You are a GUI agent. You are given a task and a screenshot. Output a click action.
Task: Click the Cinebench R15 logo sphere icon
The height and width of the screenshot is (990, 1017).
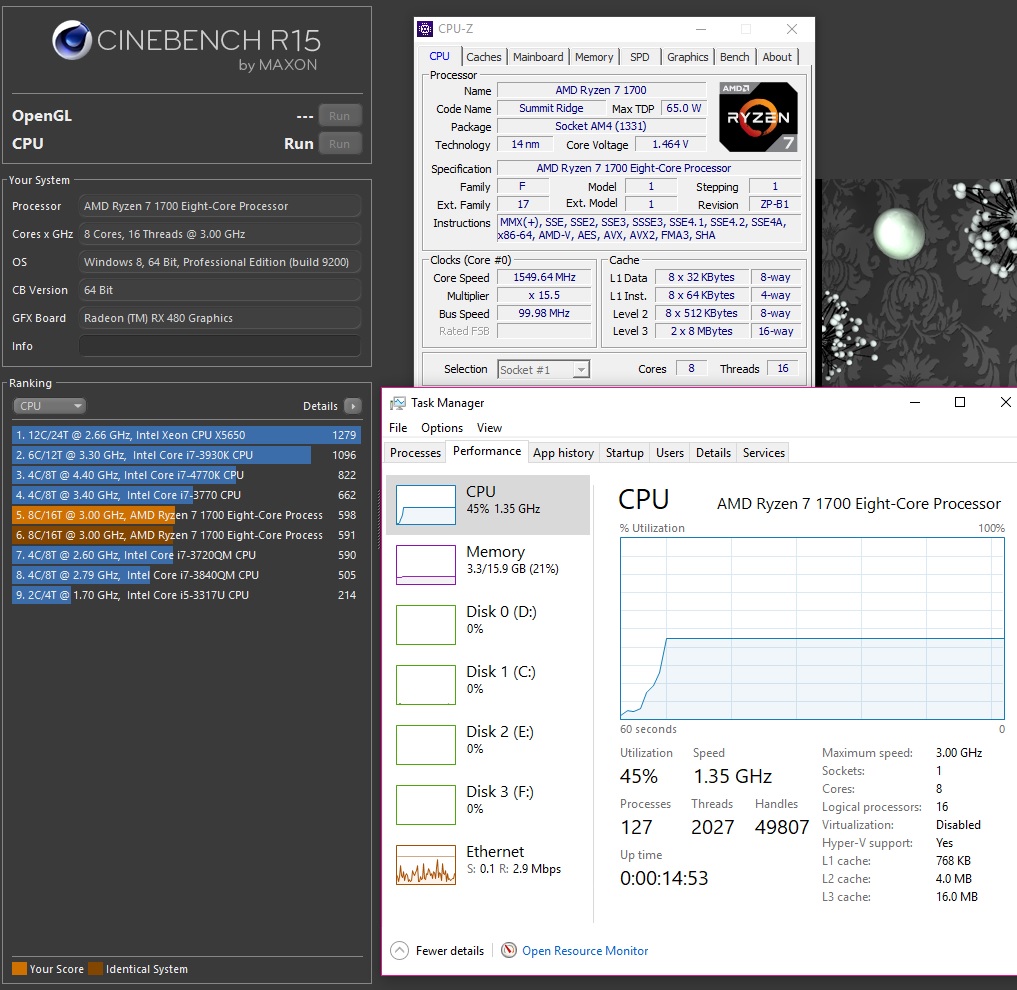[71, 40]
